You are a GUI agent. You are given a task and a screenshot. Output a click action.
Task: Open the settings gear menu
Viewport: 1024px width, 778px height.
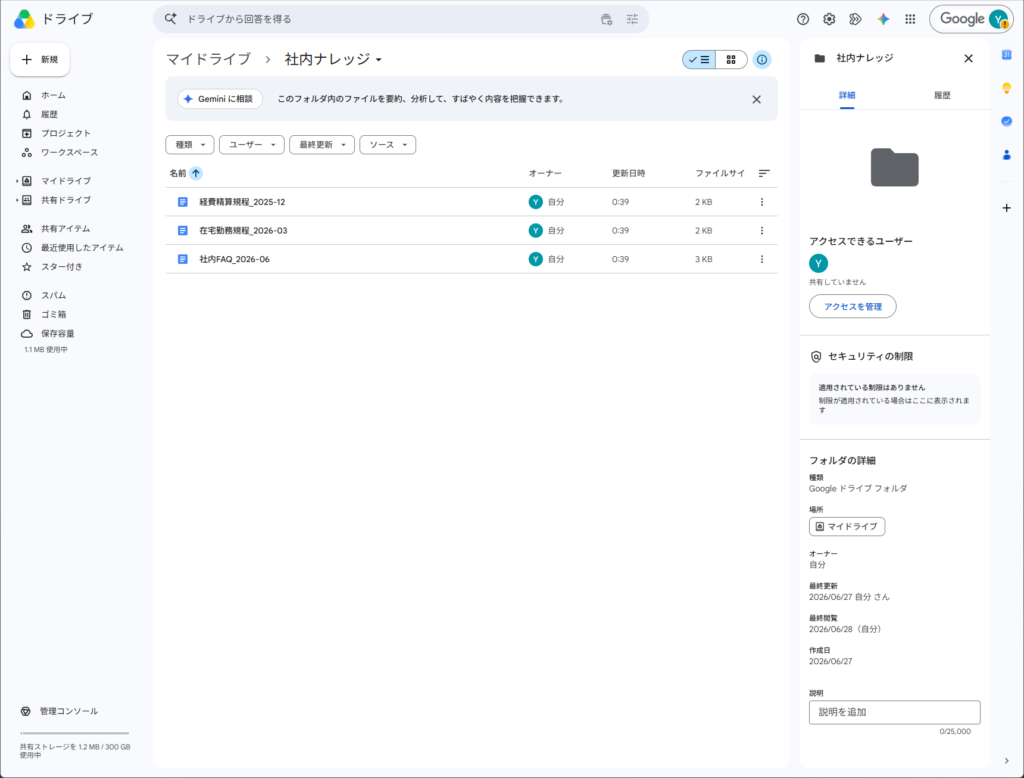click(829, 19)
